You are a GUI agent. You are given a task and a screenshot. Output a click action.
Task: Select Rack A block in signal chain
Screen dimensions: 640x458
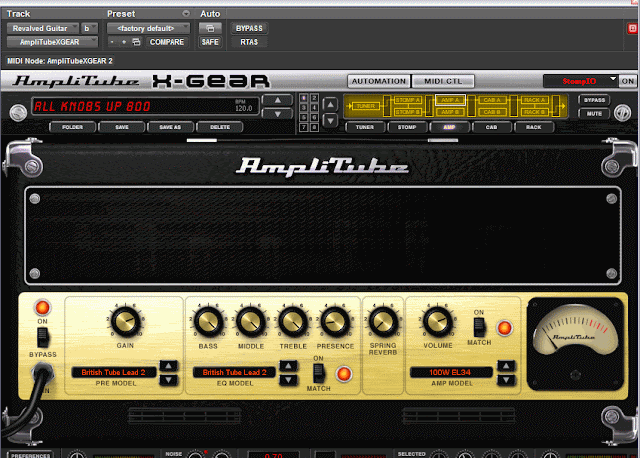(x=534, y=100)
